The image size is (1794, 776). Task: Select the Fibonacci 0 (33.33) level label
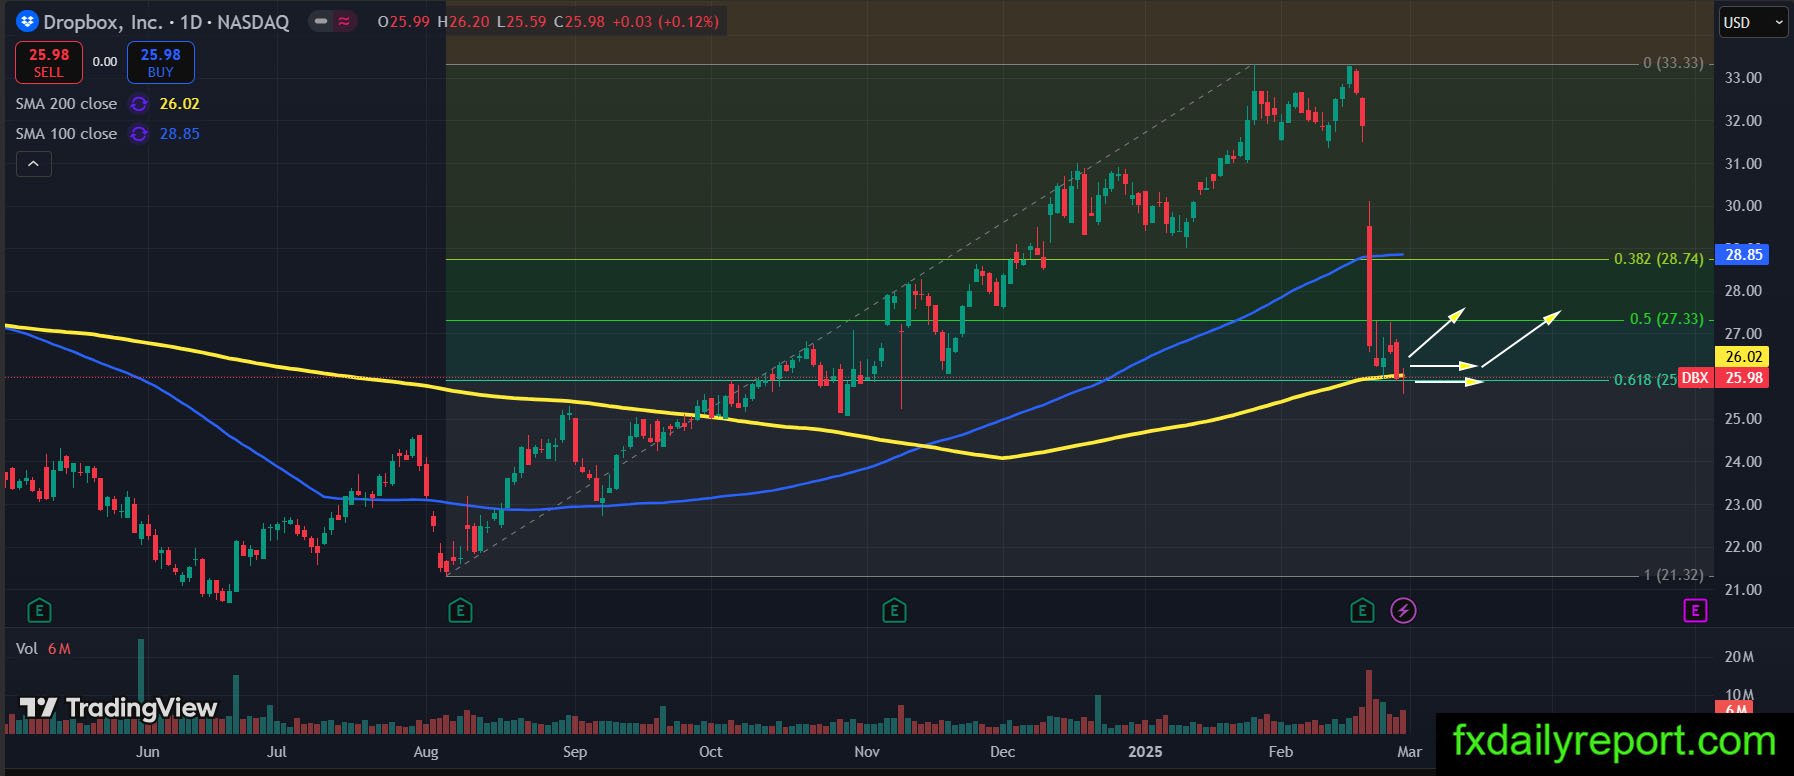coord(1673,63)
